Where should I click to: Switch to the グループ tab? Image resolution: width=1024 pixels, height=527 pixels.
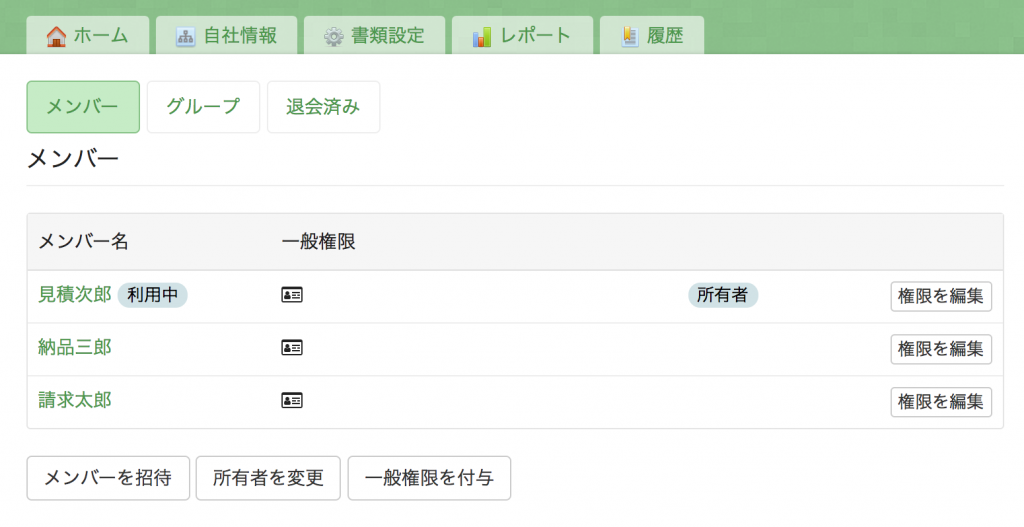203,107
